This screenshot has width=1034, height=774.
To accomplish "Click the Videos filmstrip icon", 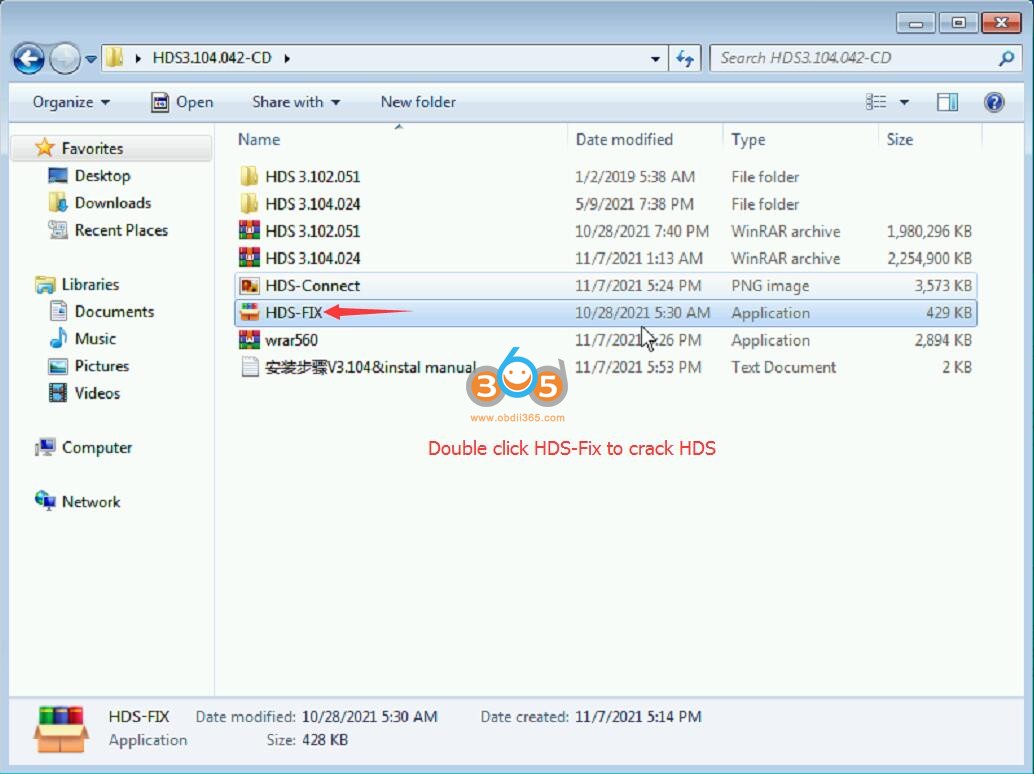I will (x=58, y=393).
